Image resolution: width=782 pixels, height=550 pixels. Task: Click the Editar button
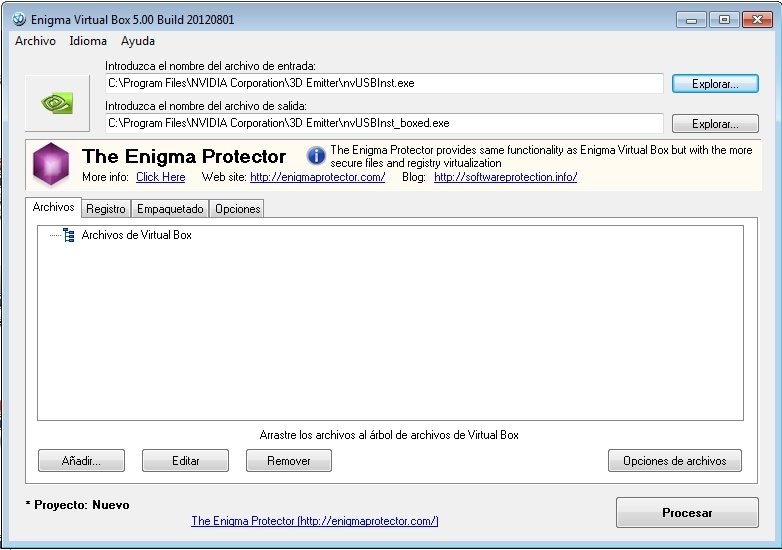pyautogui.click(x=186, y=461)
